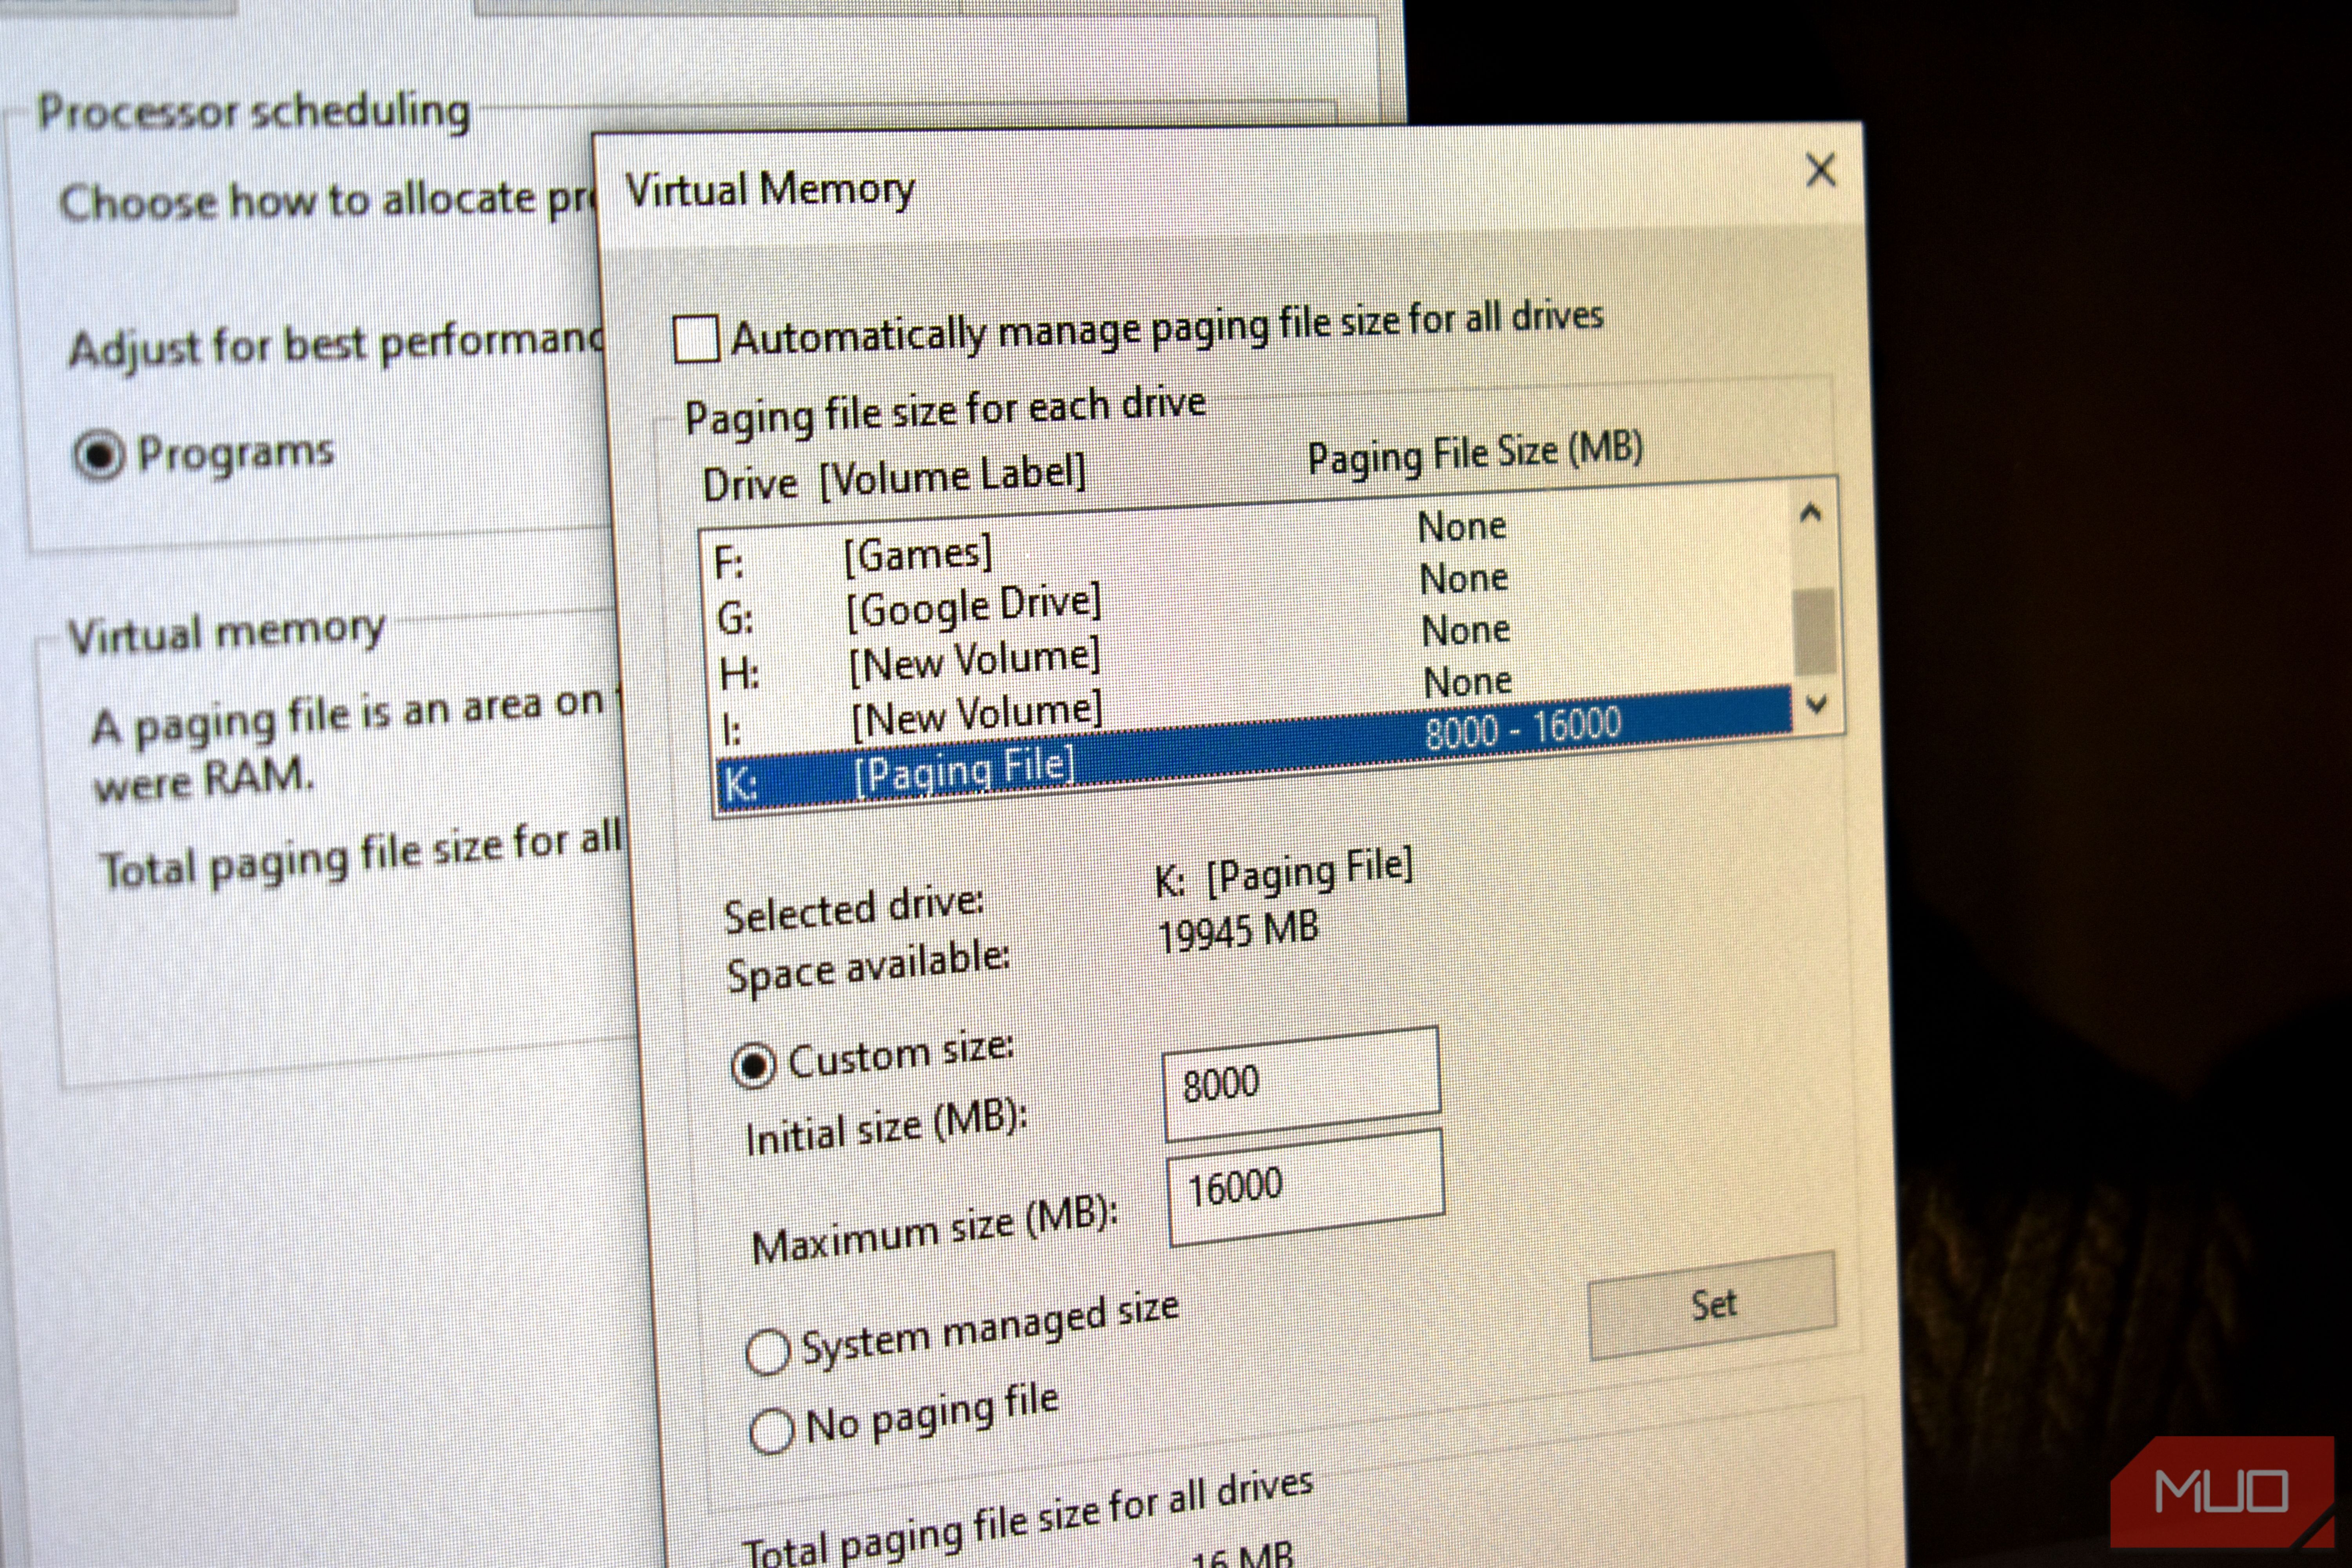This screenshot has height=1568, width=2352.
Task: Click the drive list scroll down arrow
Action: (1817, 704)
